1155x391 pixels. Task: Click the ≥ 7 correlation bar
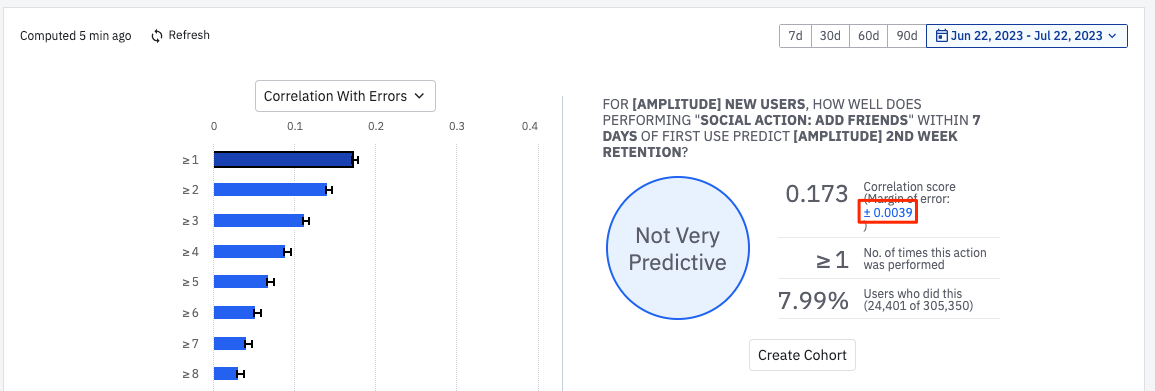click(230, 343)
